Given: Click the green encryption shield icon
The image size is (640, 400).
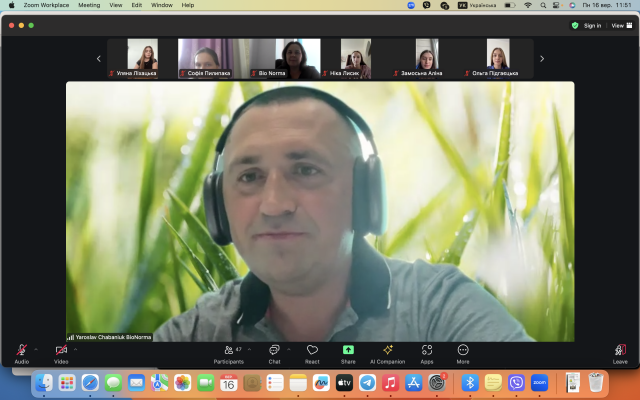Looking at the screenshot, I should tap(575, 26).
